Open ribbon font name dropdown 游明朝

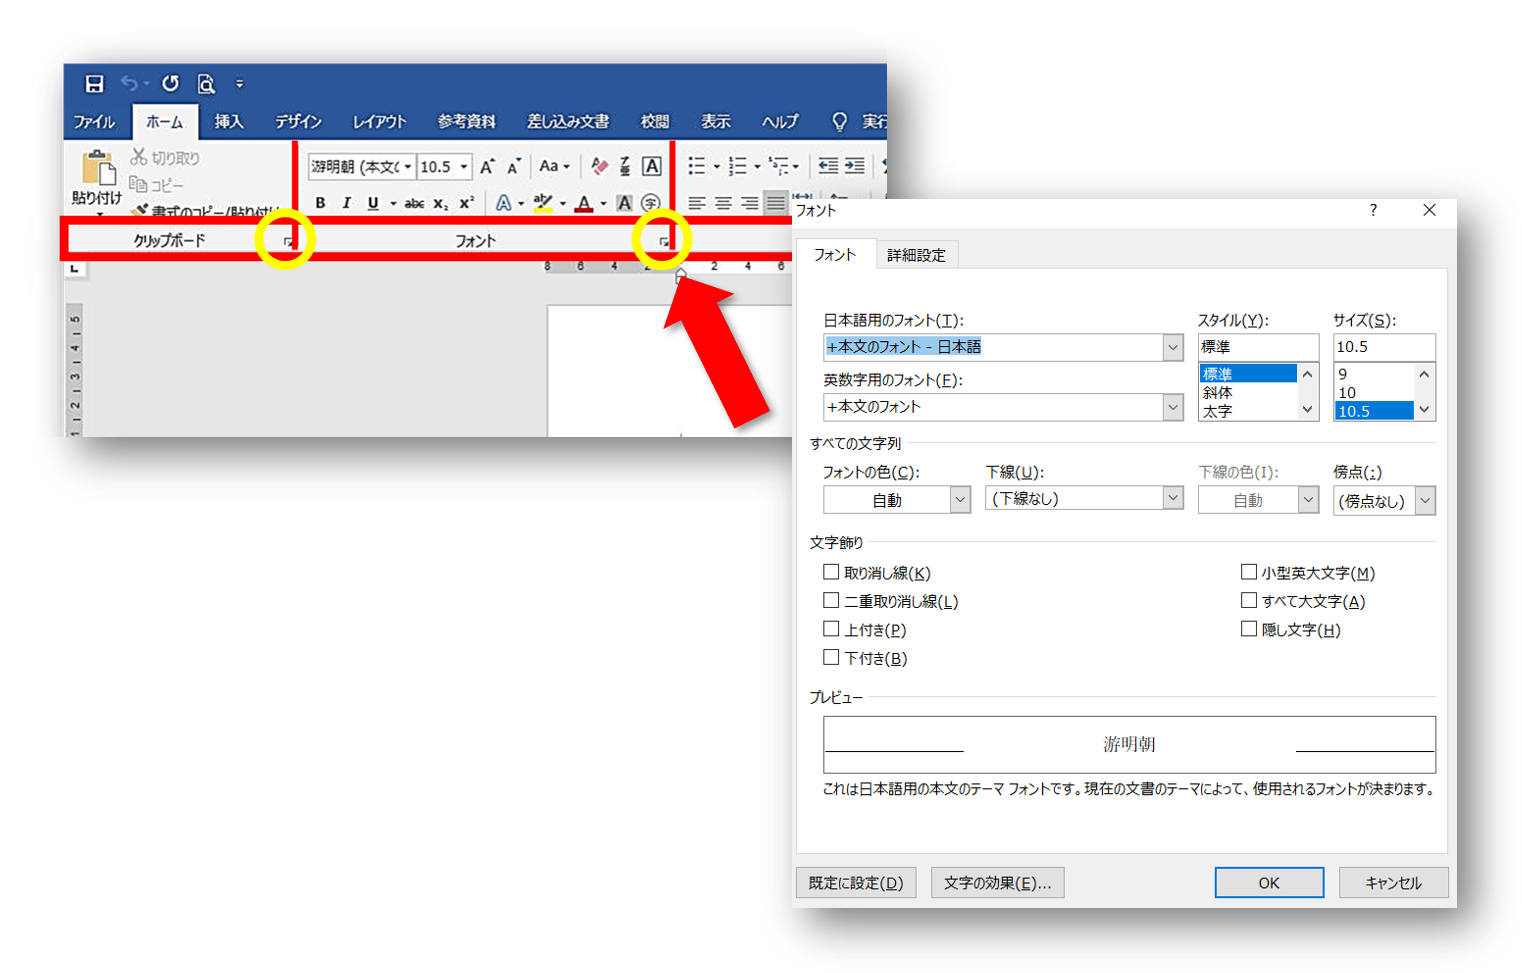pos(408,167)
